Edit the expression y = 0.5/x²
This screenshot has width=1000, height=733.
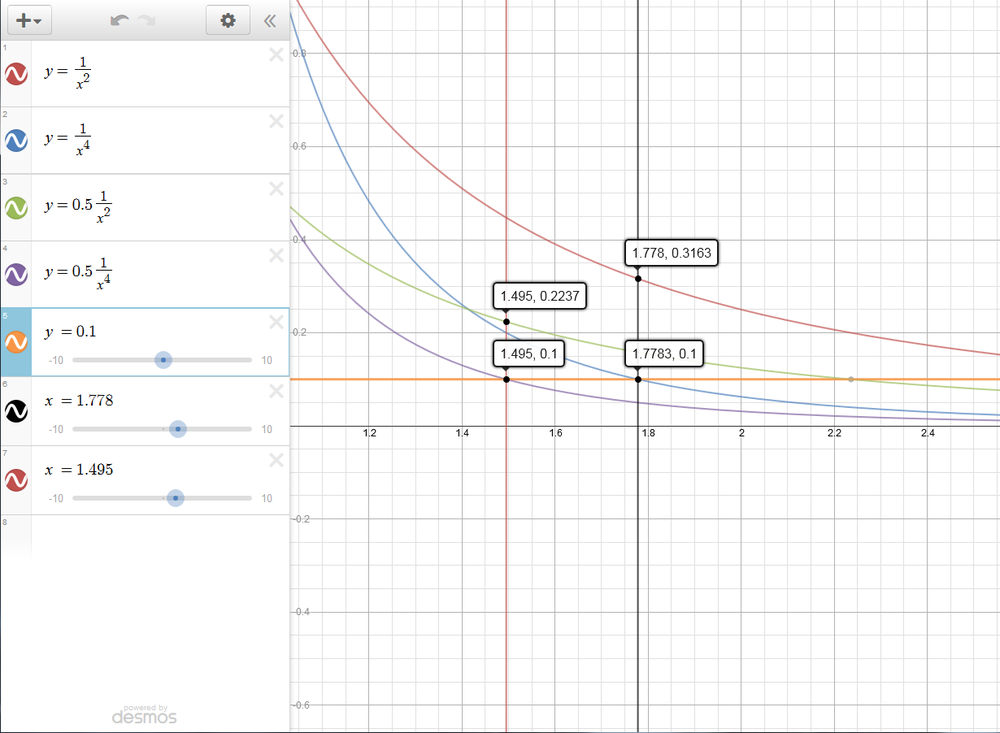click(x=78, y=206)
